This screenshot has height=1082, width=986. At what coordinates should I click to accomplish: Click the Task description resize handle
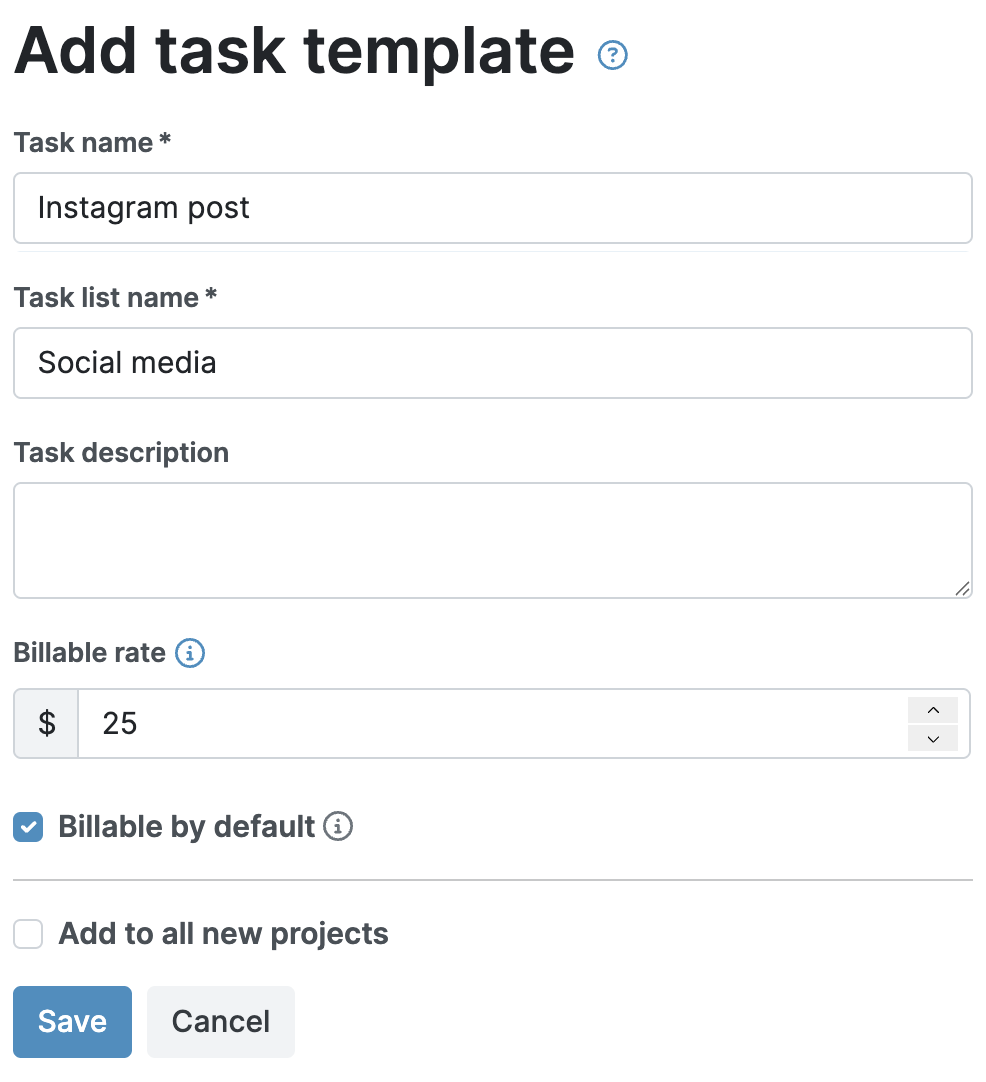point(962,589)
